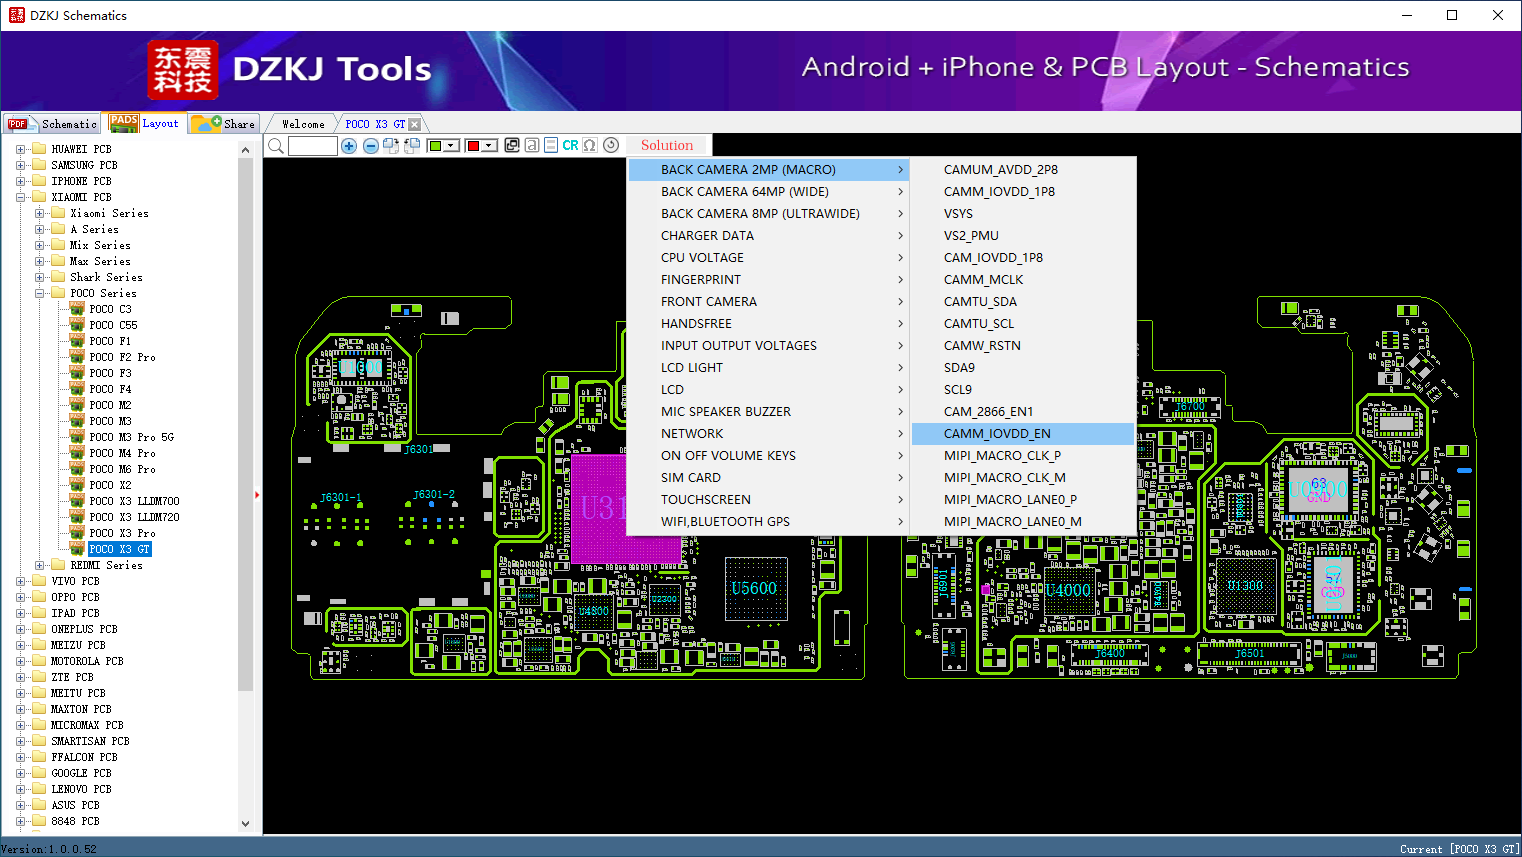The width and height of the screenshot is (1522, 857).
Task: Click the PADS icon beside POCO F1
Action: point(77,341)
